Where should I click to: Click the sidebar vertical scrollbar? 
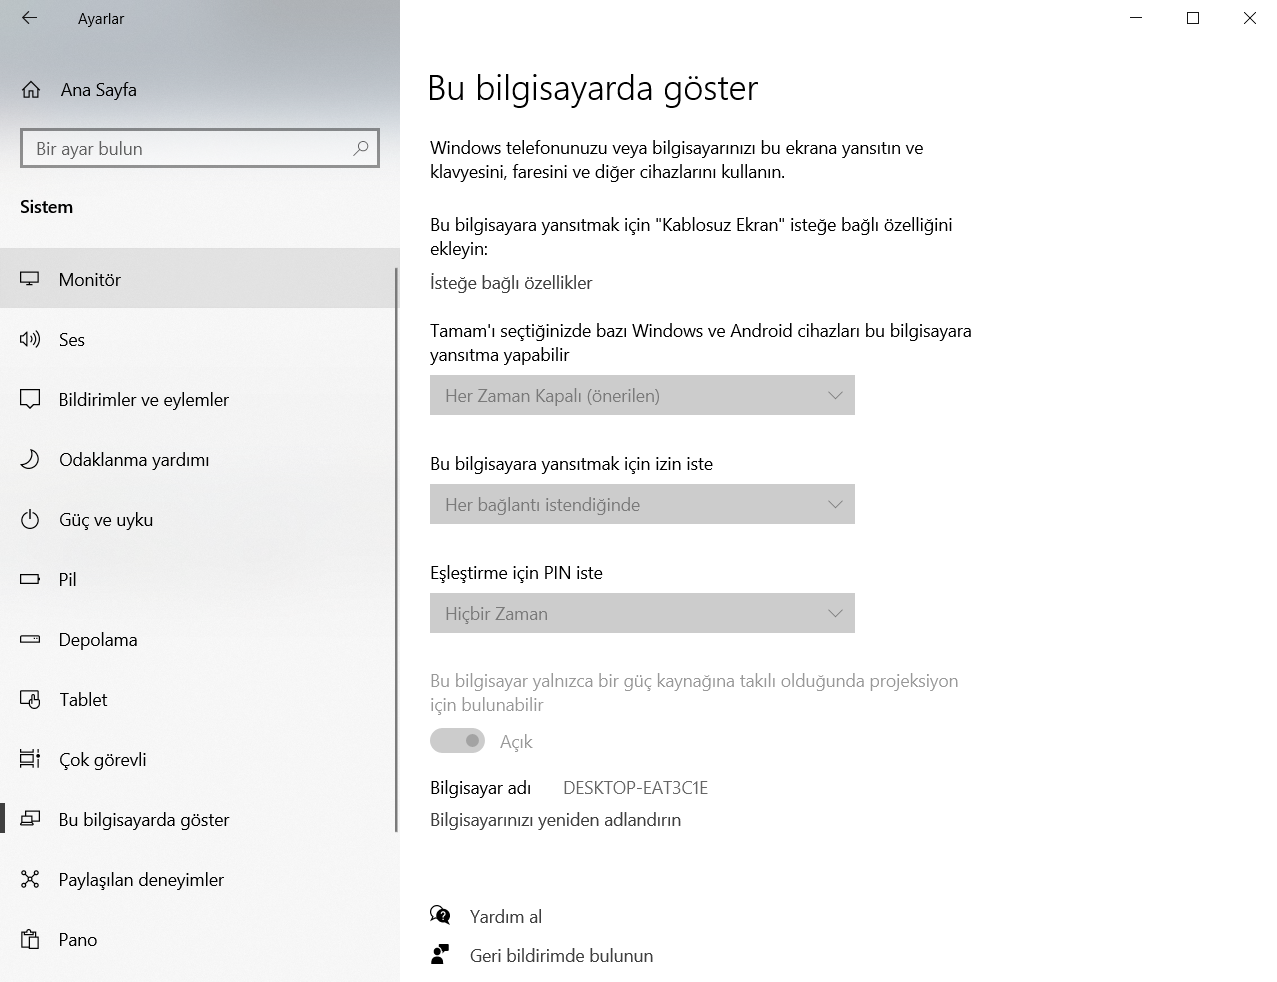coord(397,550)
